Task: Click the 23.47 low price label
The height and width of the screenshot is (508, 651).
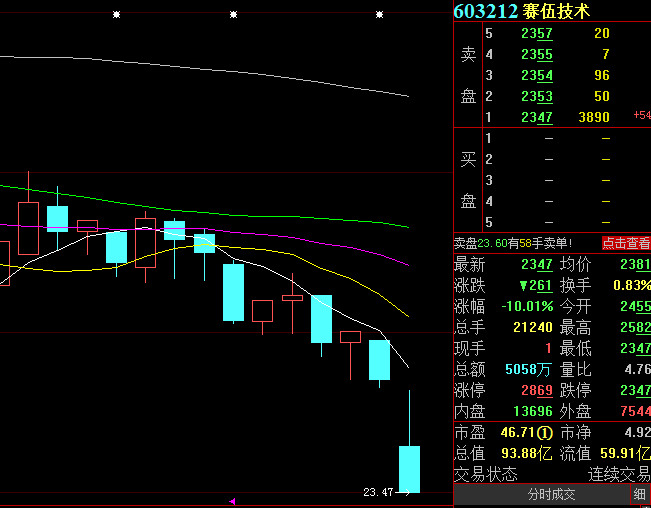Action: (x=378, y=492)
